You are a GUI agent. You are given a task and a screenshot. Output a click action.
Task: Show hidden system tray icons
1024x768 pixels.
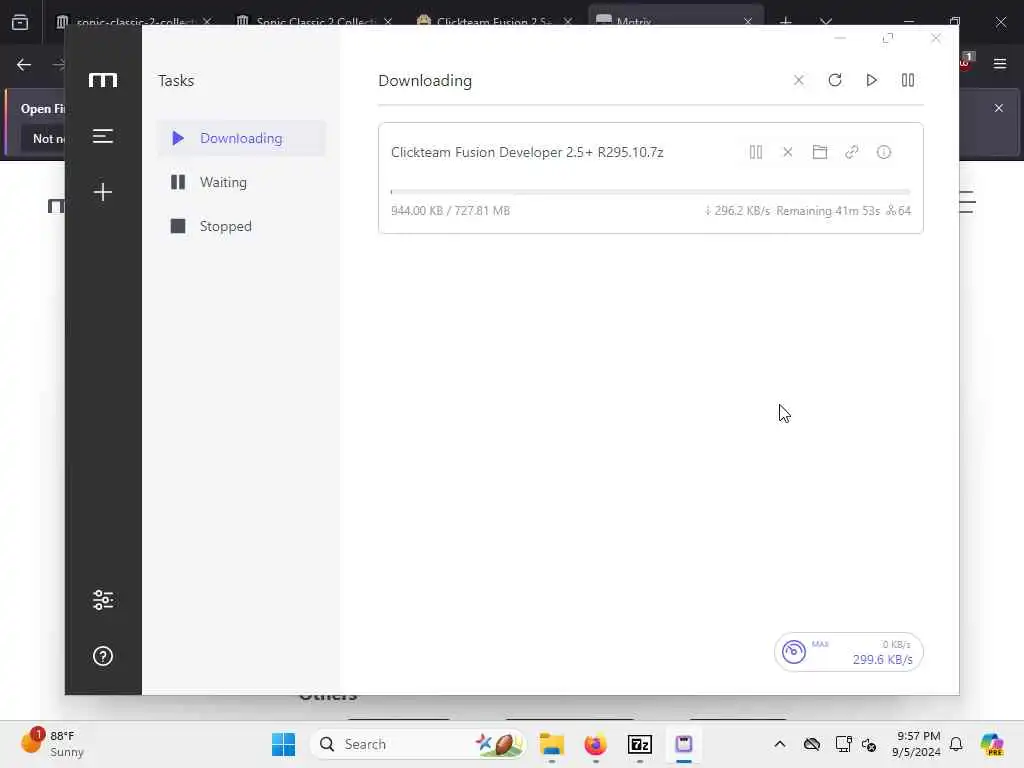tap(780, 744)
